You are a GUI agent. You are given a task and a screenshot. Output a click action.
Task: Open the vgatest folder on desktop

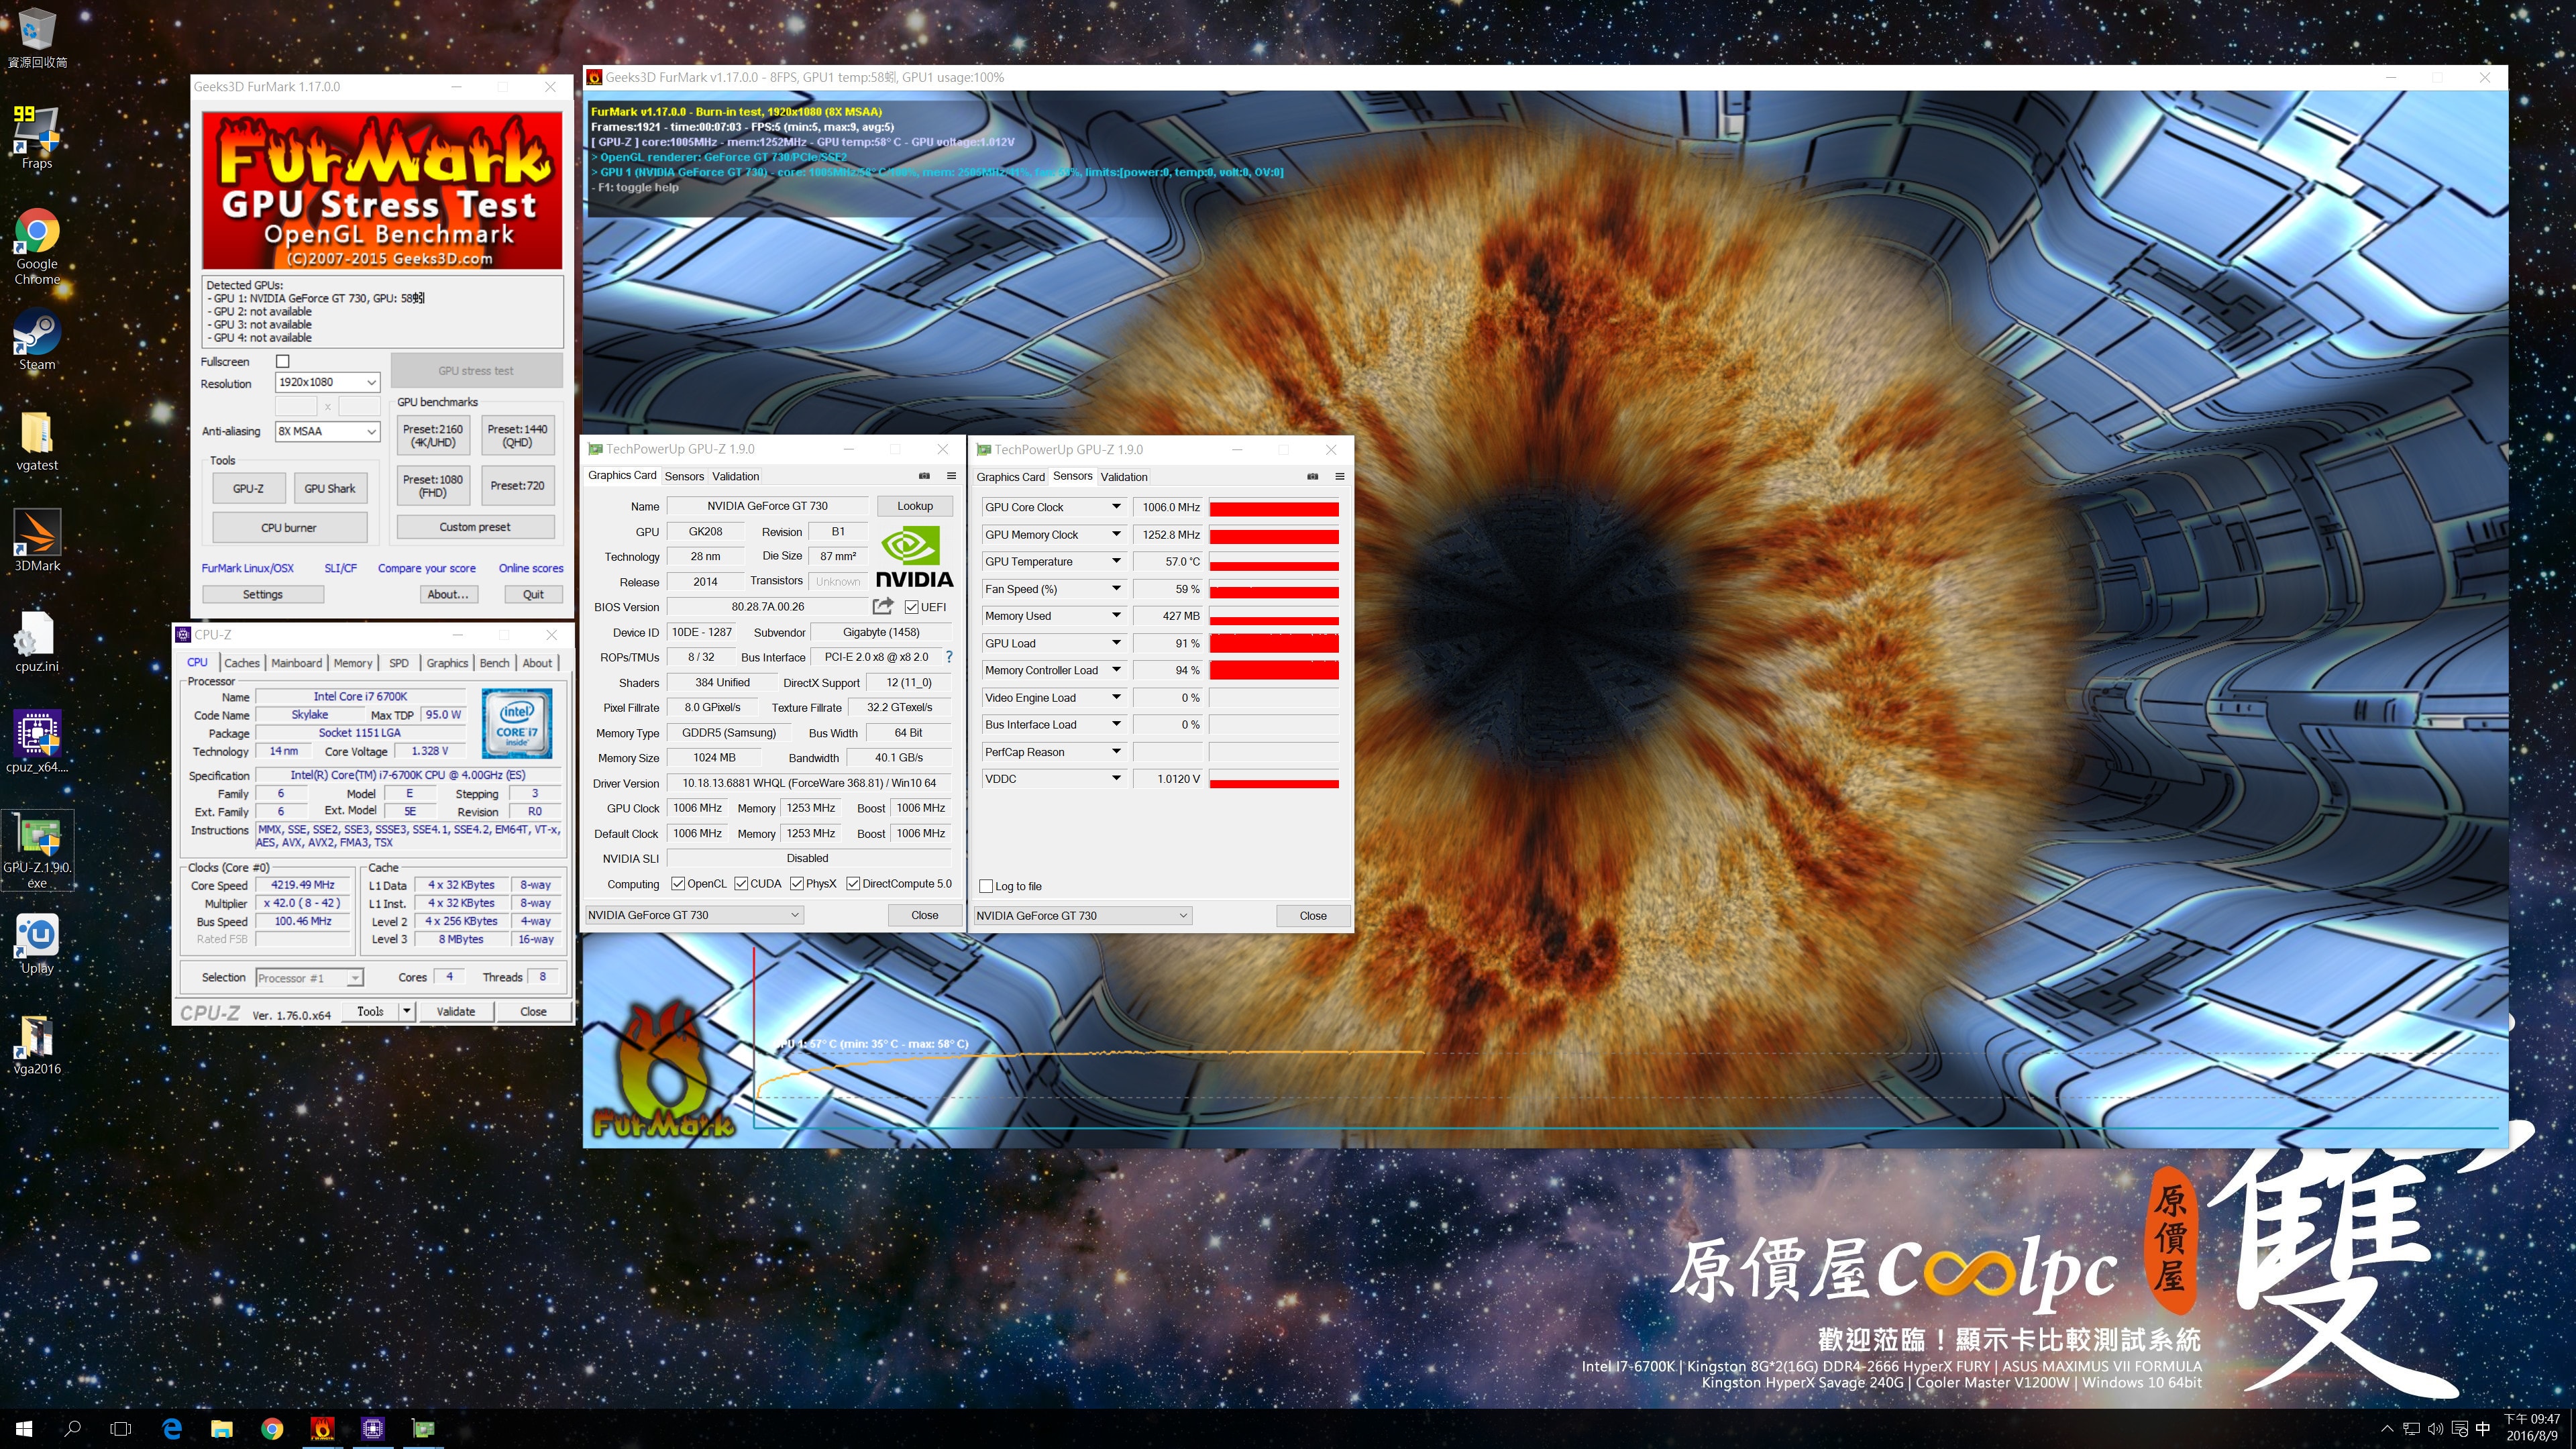[x=37, y=441]
